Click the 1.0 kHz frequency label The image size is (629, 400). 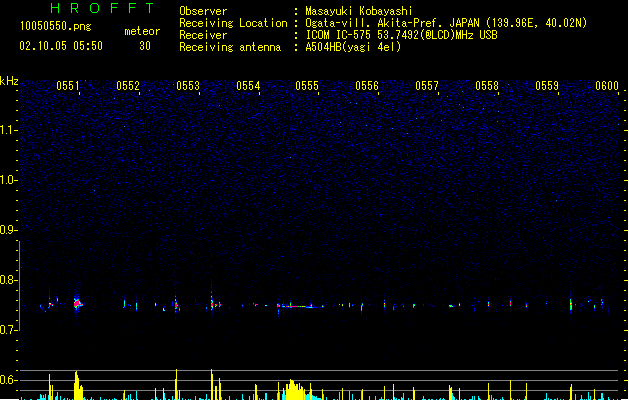coord(8,180)
